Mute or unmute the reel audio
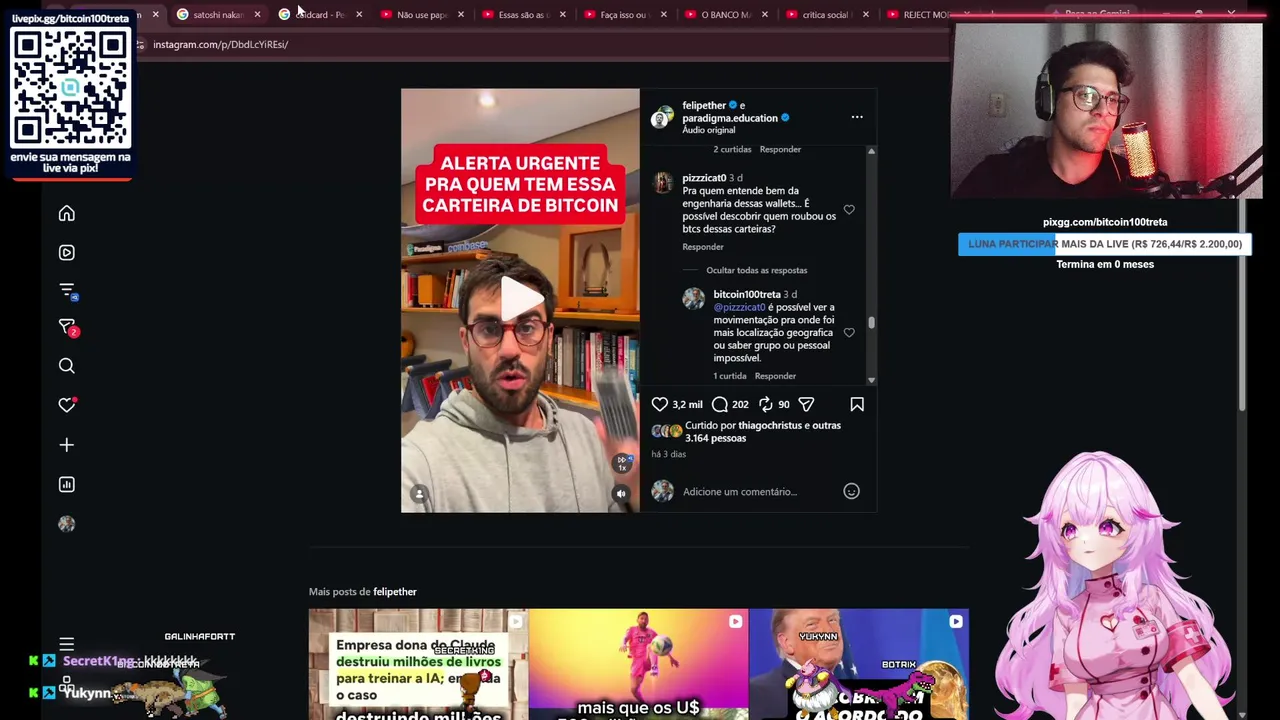Viewport: 1280px width, 720px height. point(621,493)
